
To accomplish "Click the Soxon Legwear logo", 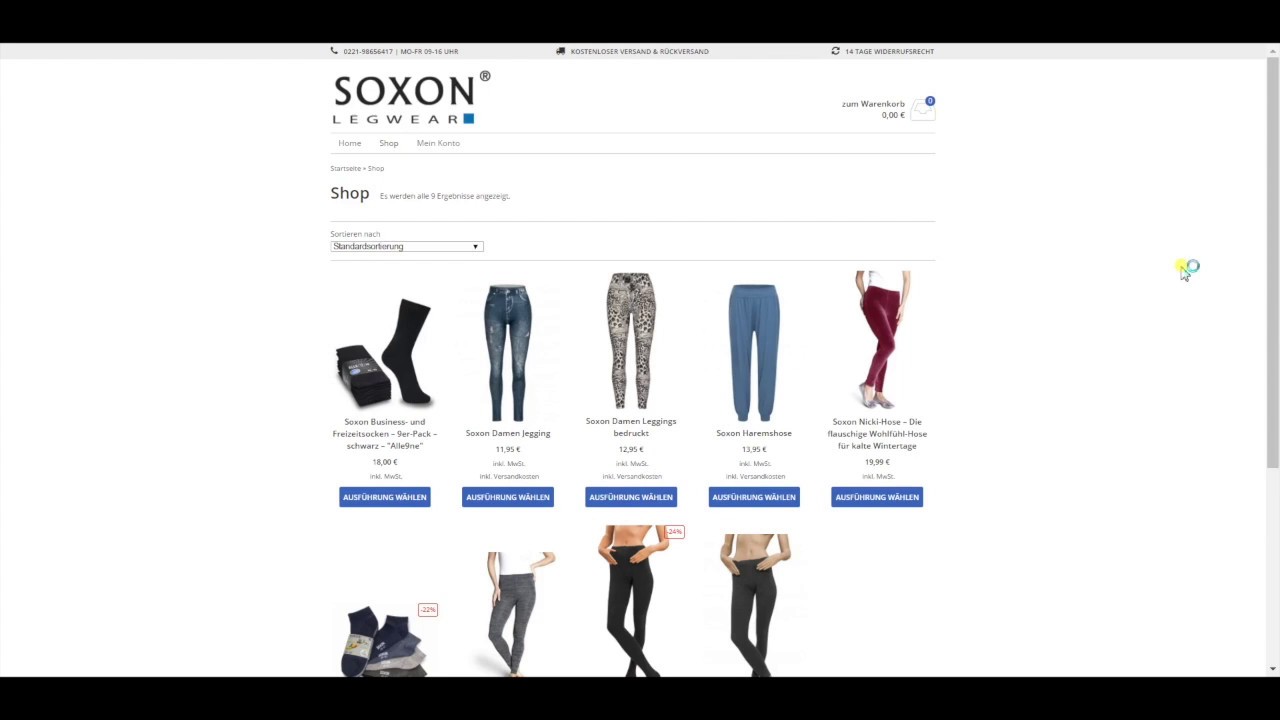I will [411, 97].
